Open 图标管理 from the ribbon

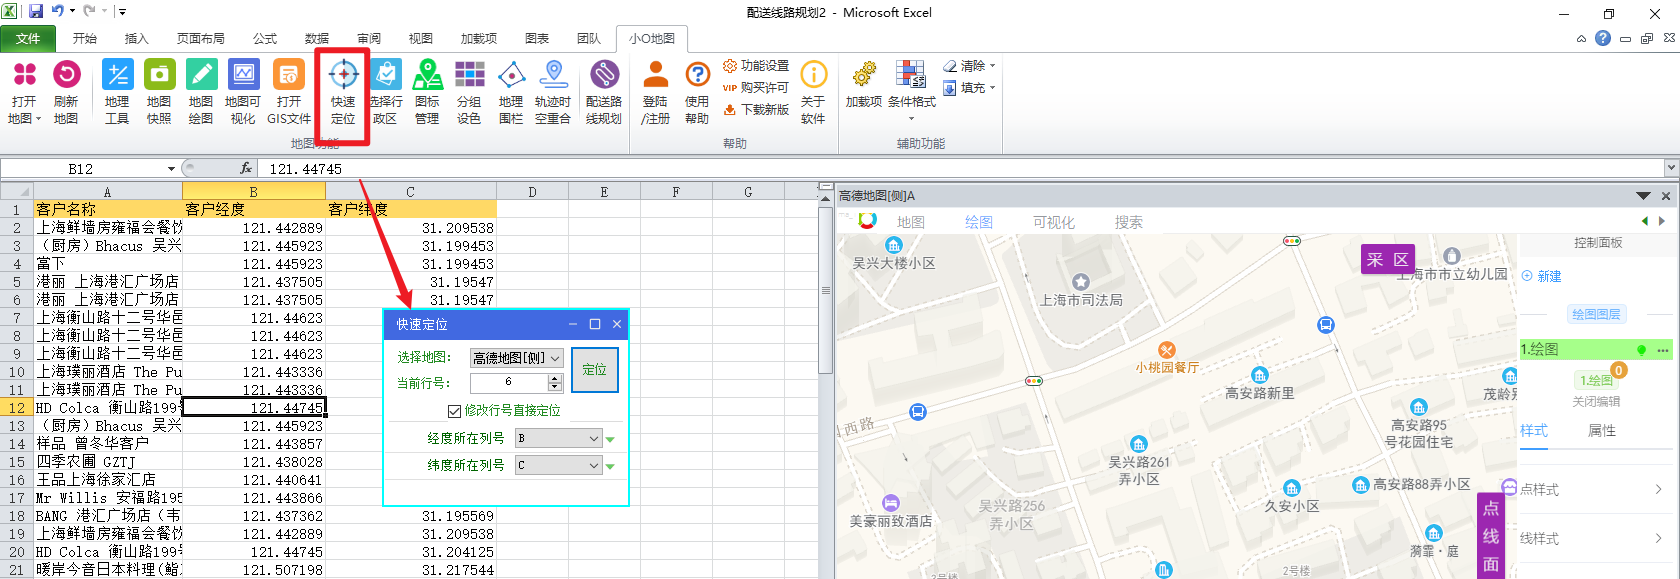[x=427, y=91]
